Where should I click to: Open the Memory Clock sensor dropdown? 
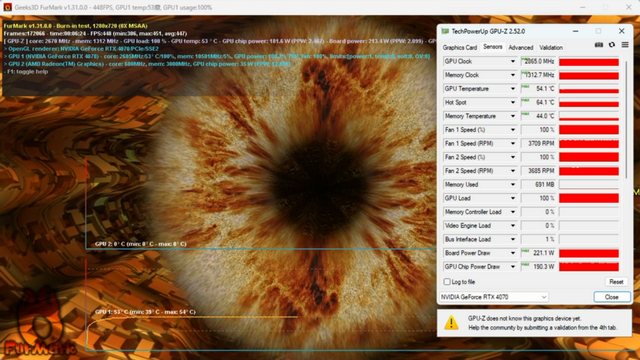[513, 75]
